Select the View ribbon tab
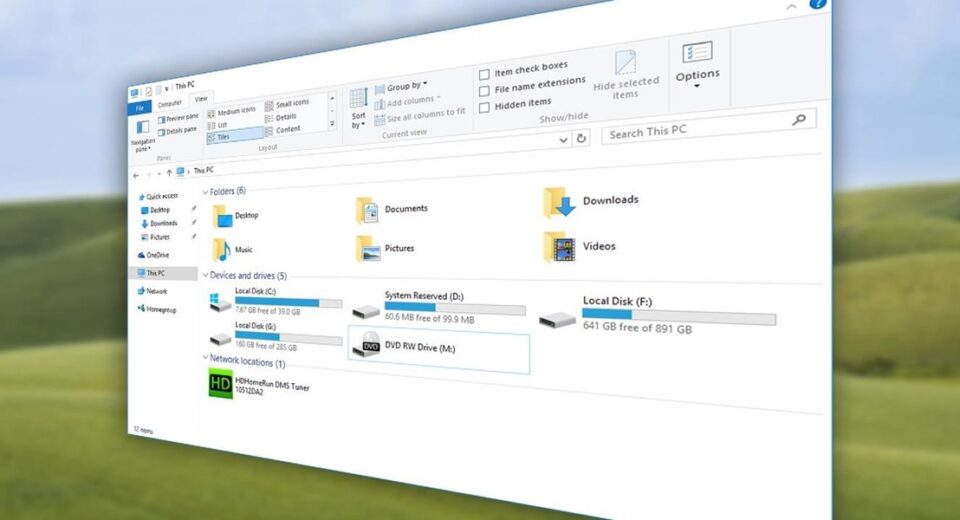 [201, 99]
